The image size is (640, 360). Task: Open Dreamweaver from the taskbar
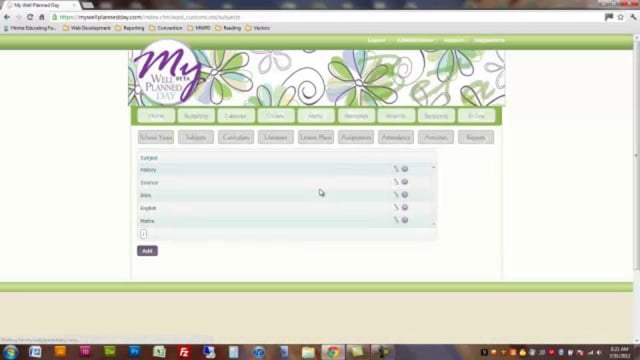point(110,352)
